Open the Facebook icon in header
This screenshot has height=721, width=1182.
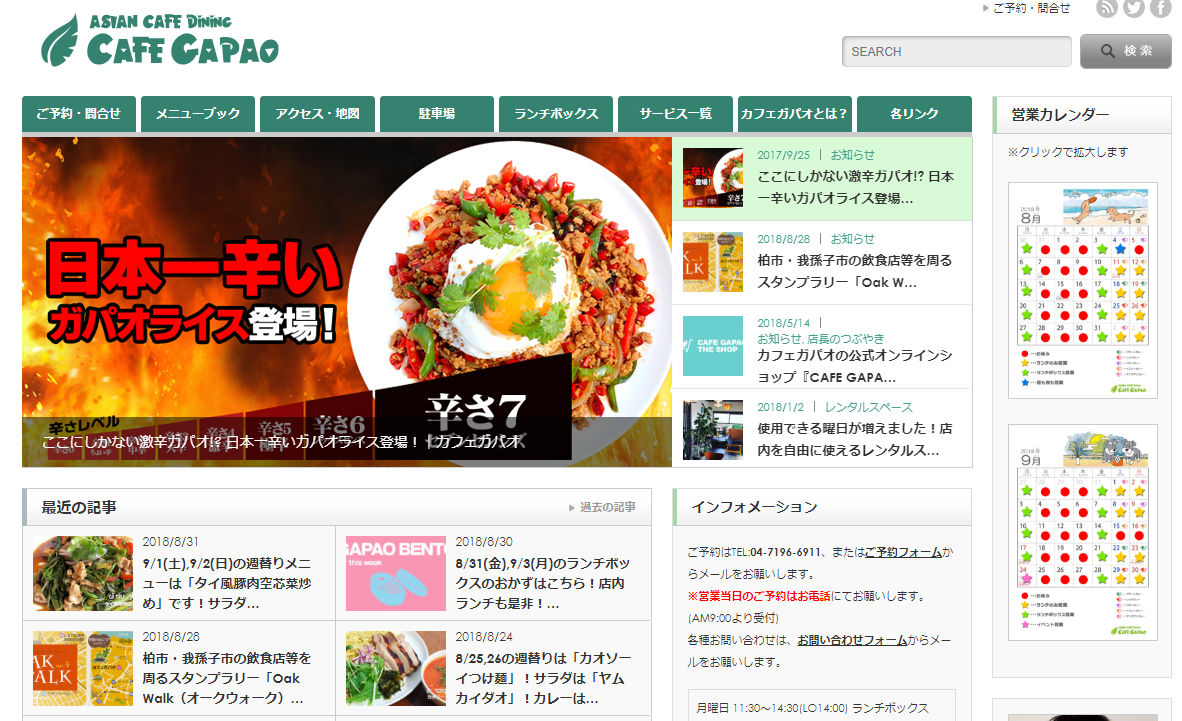[x=1159, y=8]
